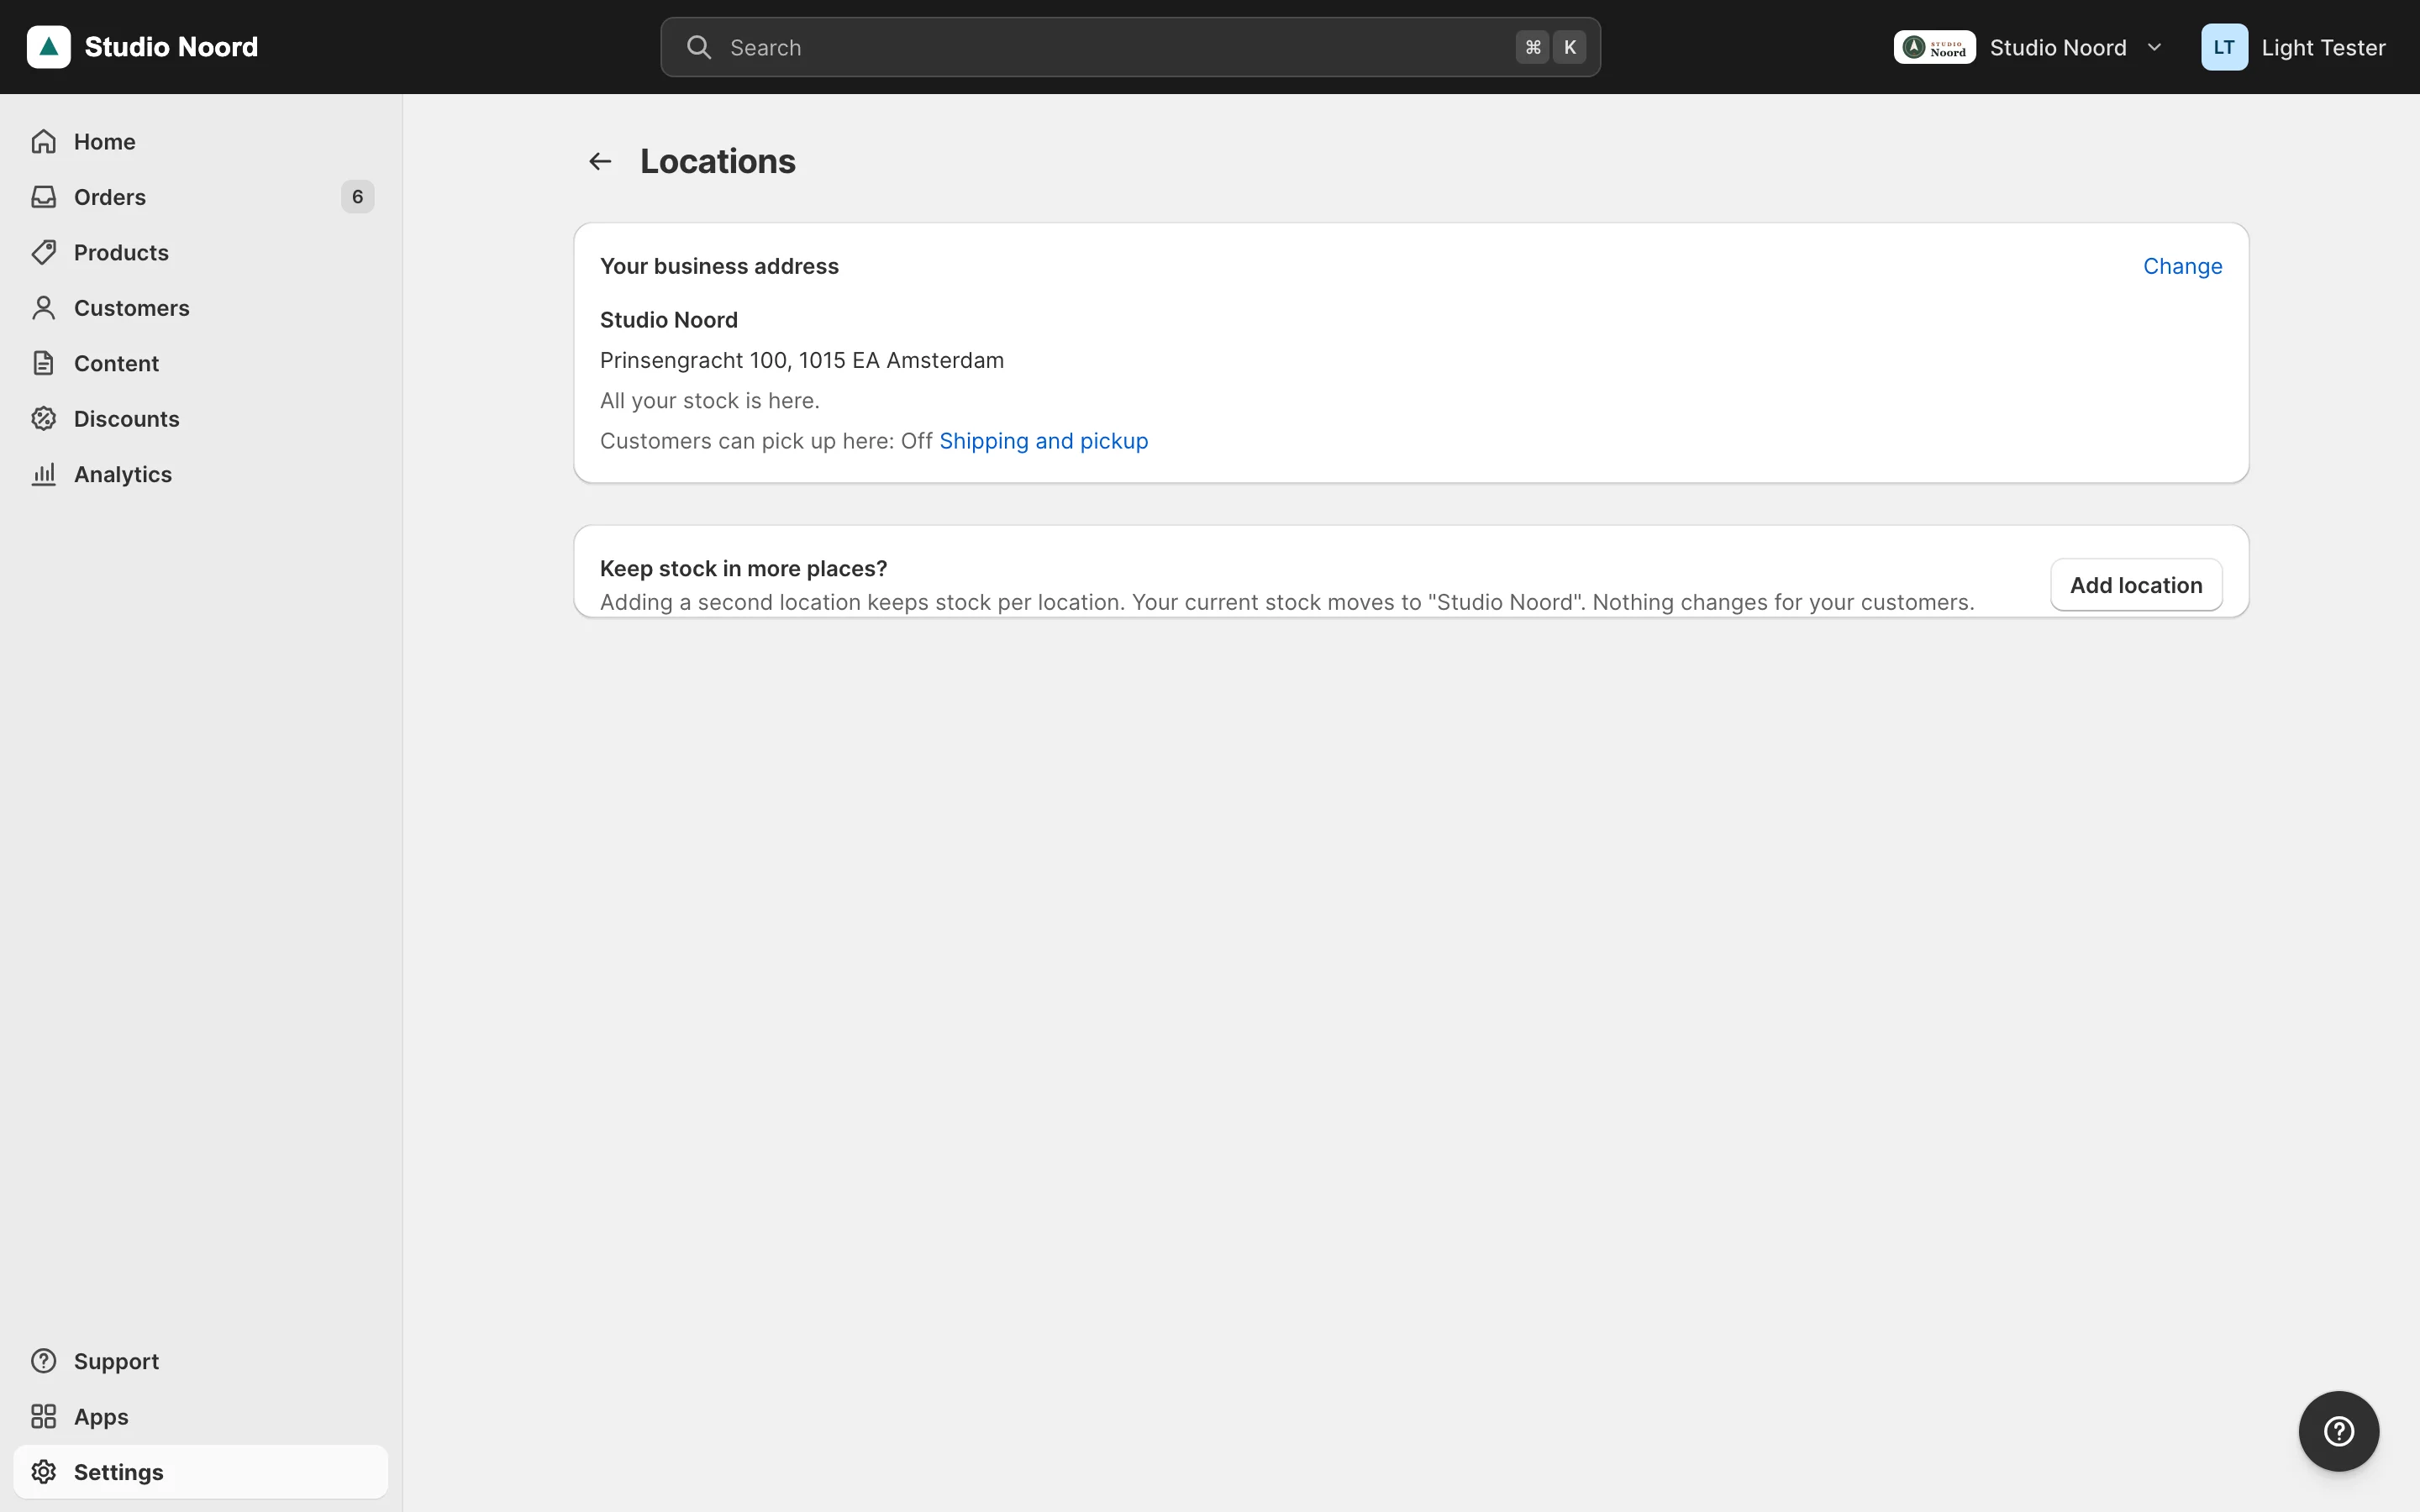Click the Support question mark icon
Viewport: 2420px width, 1512px height.
(43, 1361)
